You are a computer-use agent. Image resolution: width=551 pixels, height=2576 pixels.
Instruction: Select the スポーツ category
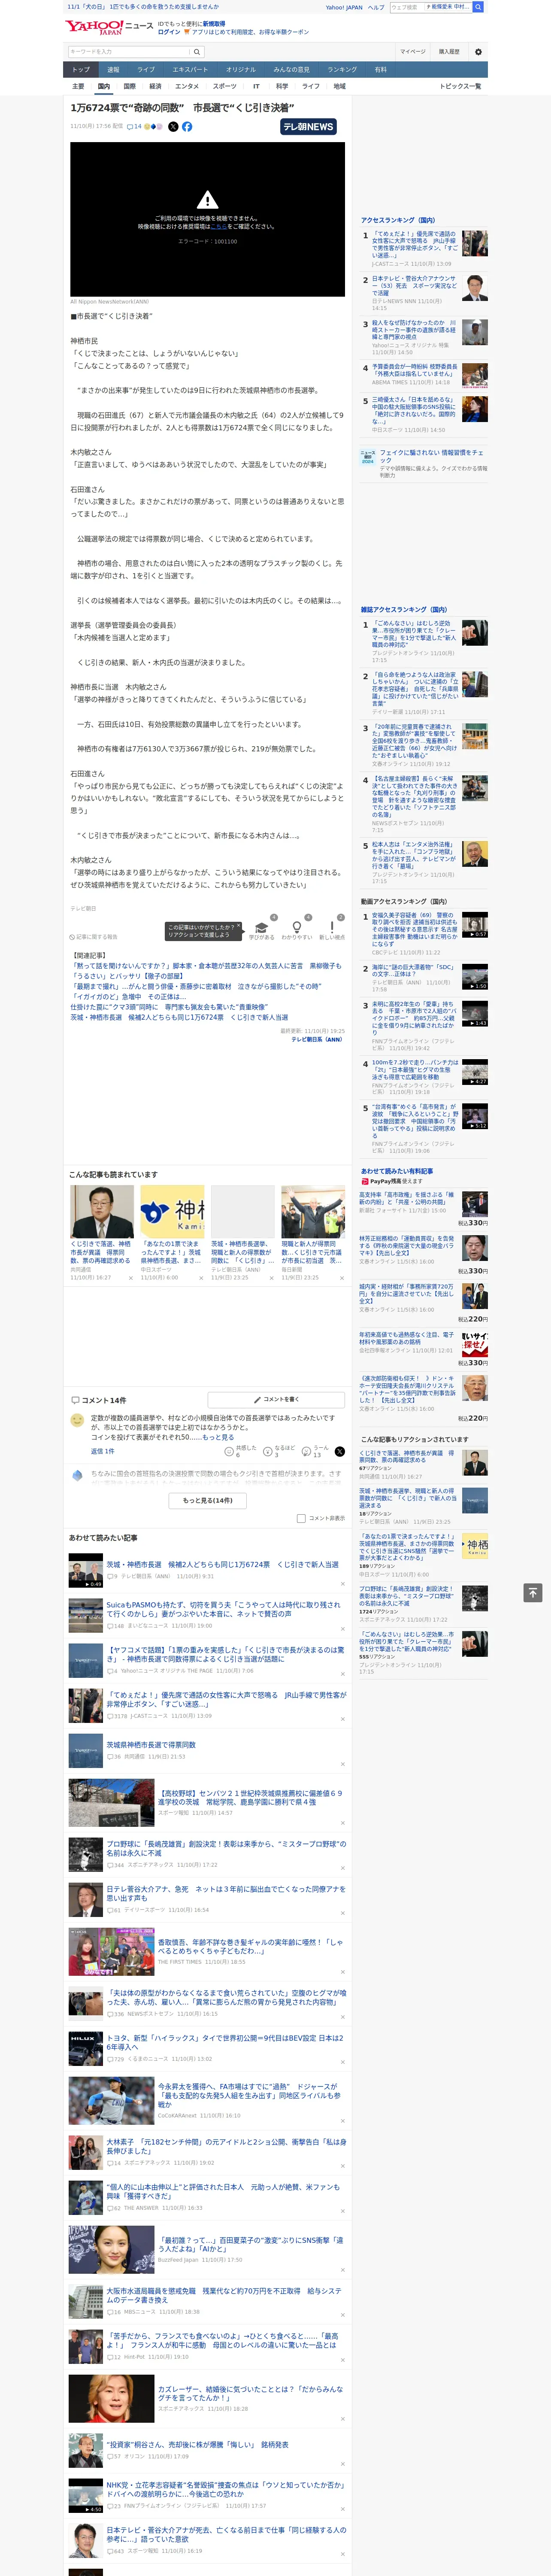(225, 86)
